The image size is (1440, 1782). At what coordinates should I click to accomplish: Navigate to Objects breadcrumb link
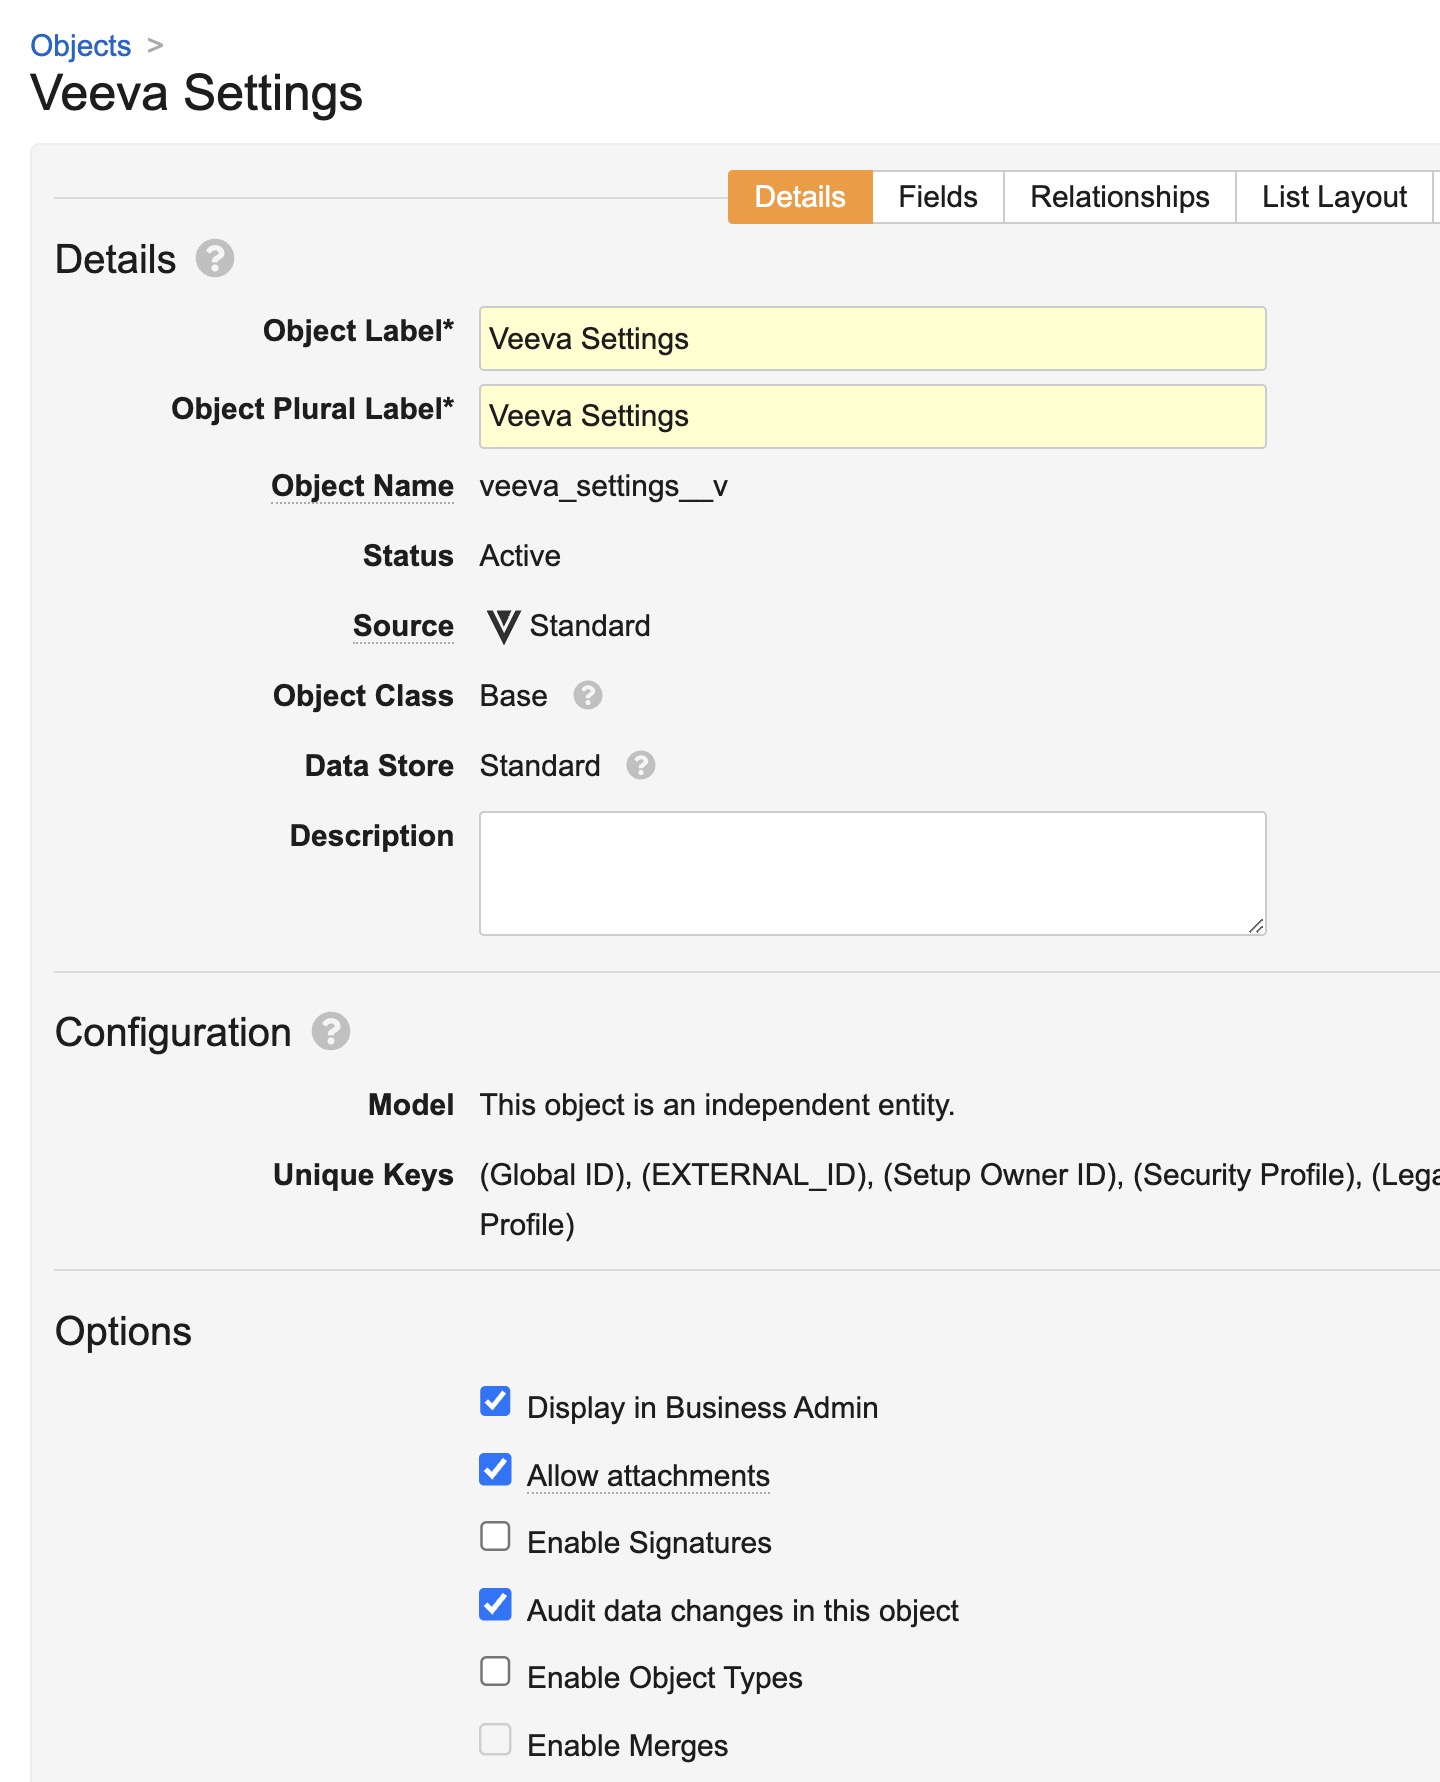[x=81, y=46]
